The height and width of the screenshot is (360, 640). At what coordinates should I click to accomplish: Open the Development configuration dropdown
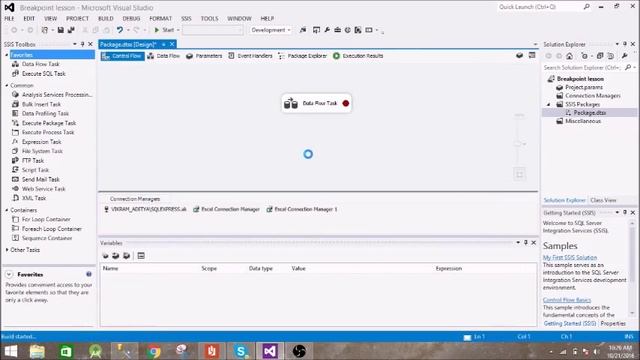pos(270,30)
